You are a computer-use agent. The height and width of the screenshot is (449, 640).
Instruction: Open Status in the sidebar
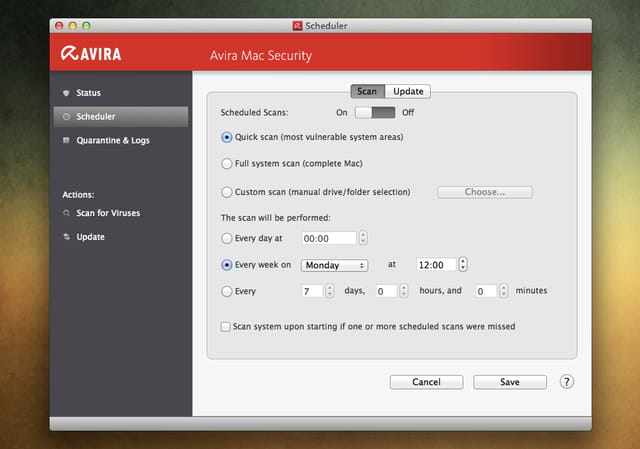pos(120,93)
